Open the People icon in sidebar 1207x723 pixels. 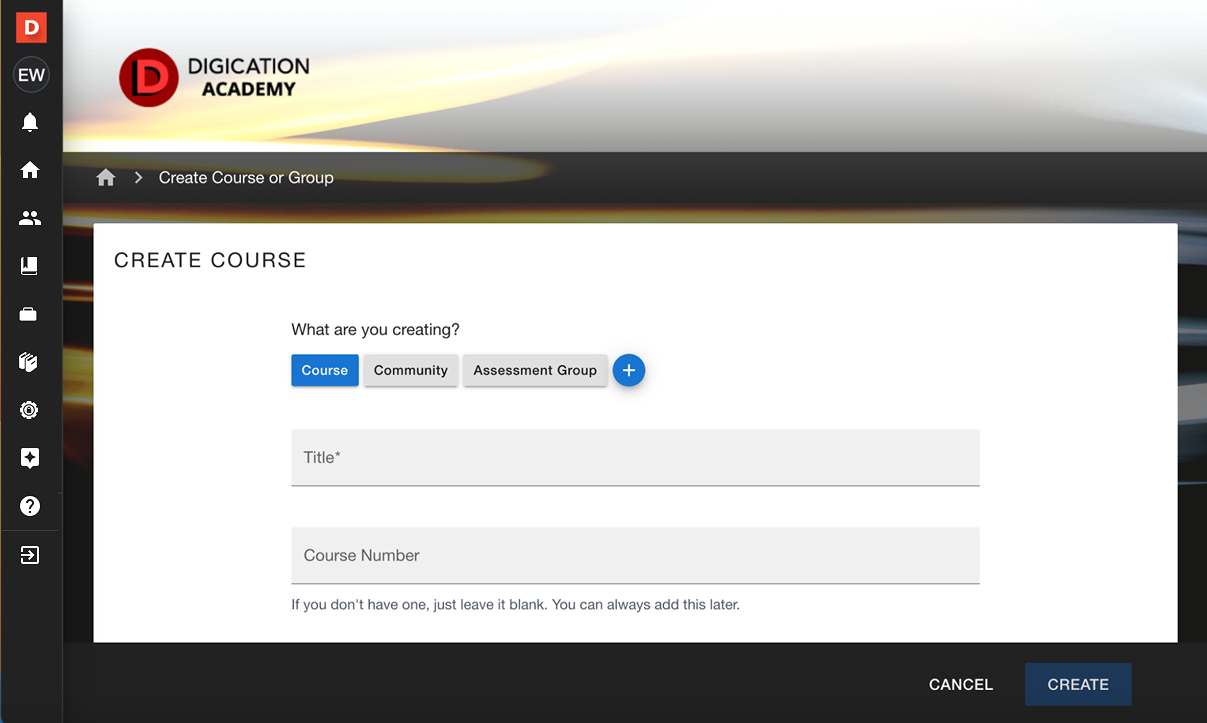(x=30, y=218)
